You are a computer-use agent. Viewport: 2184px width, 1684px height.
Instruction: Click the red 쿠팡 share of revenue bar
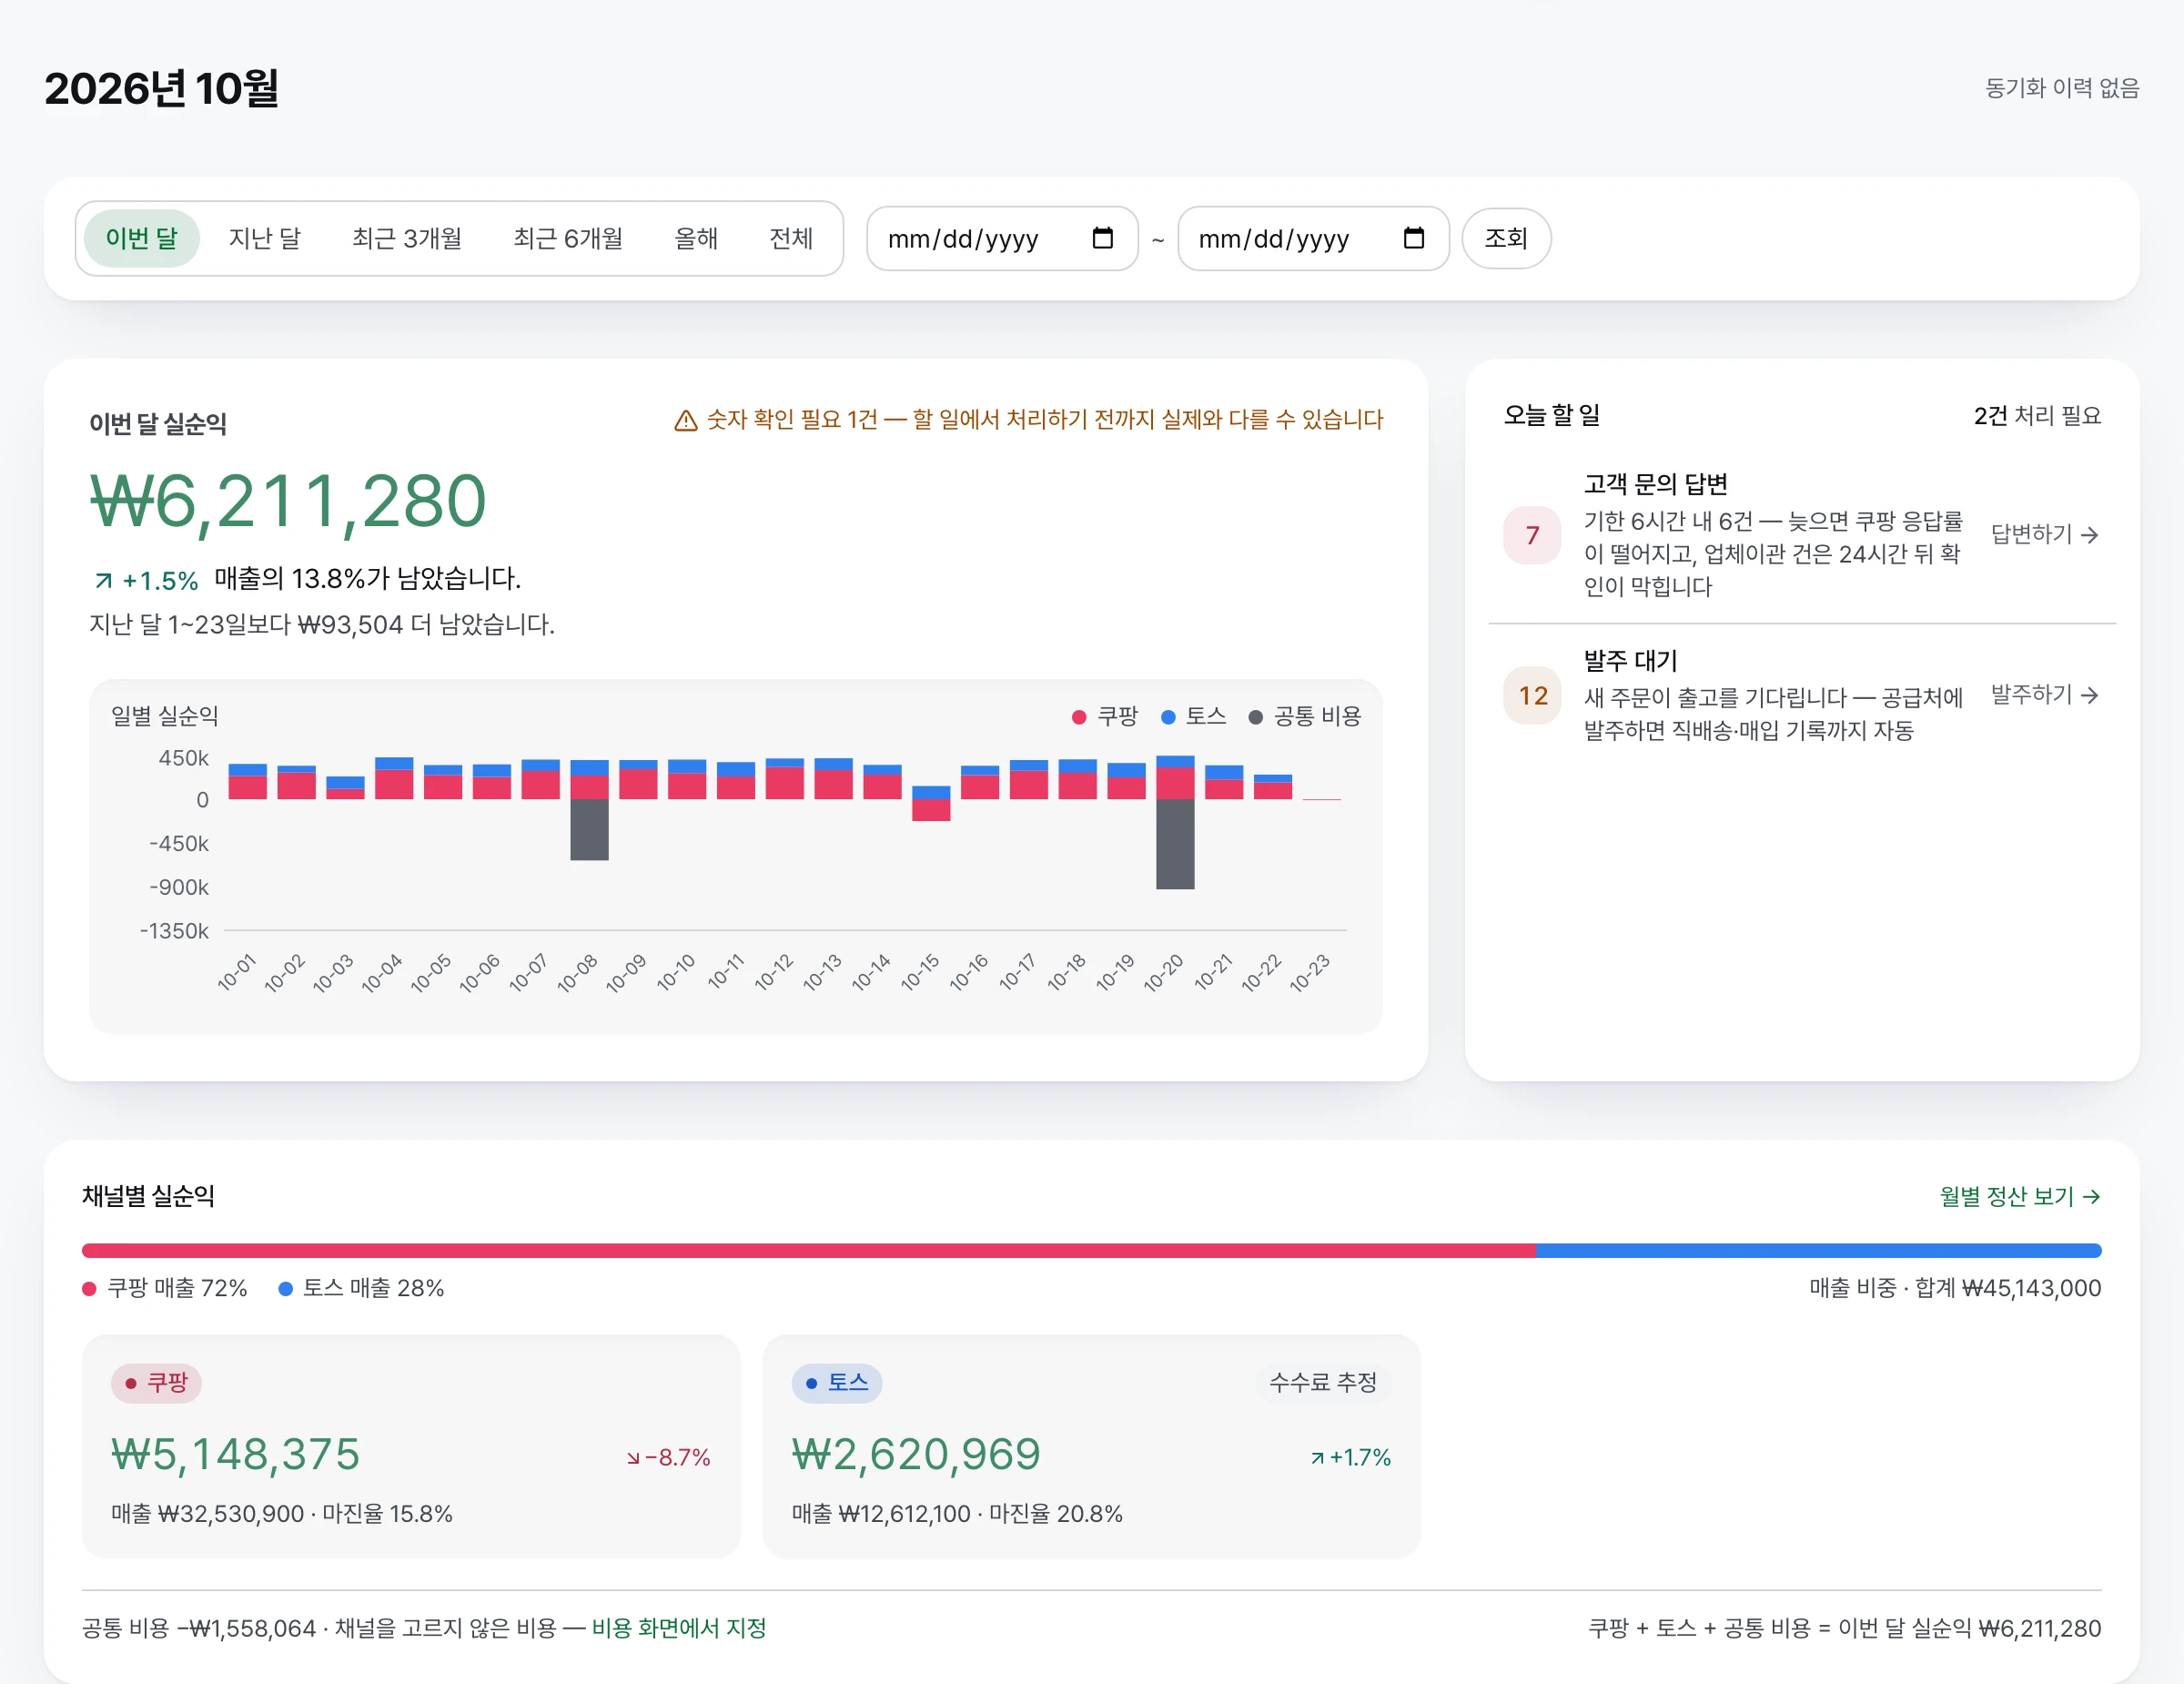[808, 1250]
